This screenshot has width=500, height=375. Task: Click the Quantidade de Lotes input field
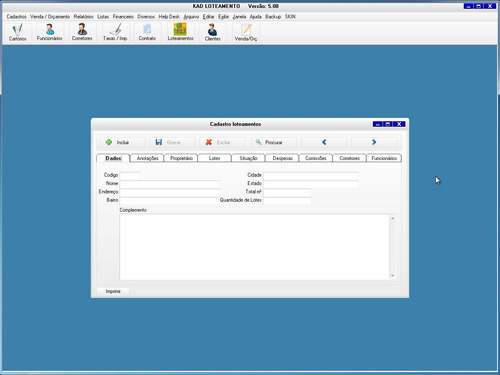[287, 200]
